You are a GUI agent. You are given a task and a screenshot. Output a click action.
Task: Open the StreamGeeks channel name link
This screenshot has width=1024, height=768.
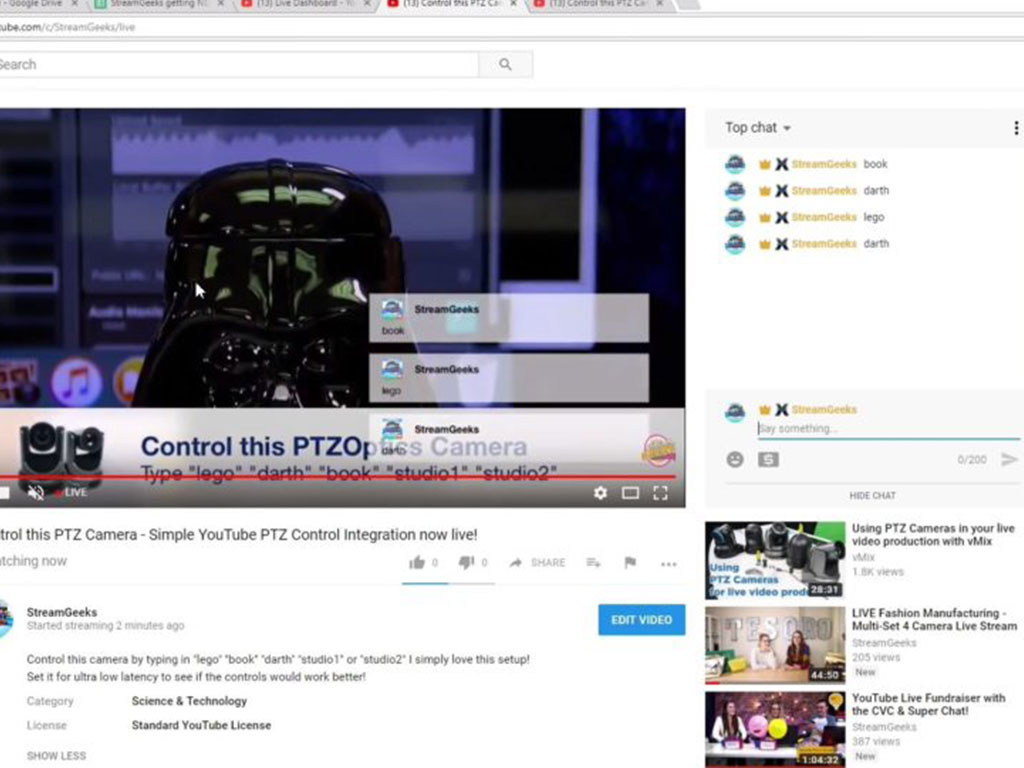62,612
